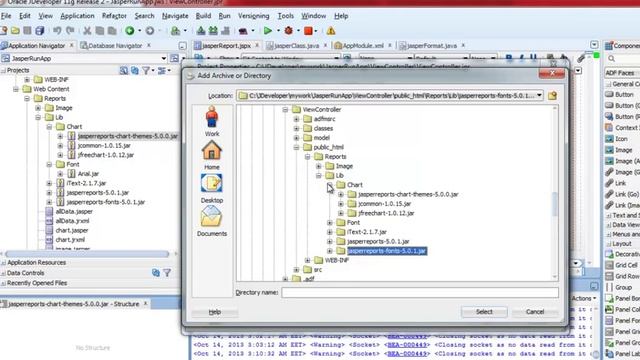Click the Undo toolbar icon
This screenshot has width=640, height=360.
57,31
